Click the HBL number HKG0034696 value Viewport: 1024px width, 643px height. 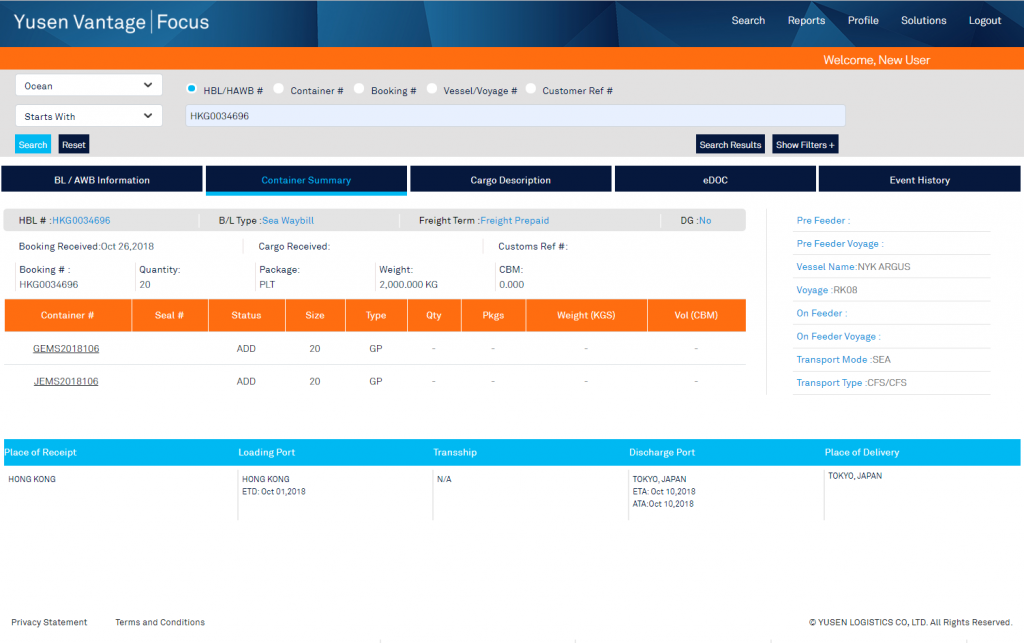(81, 221)
